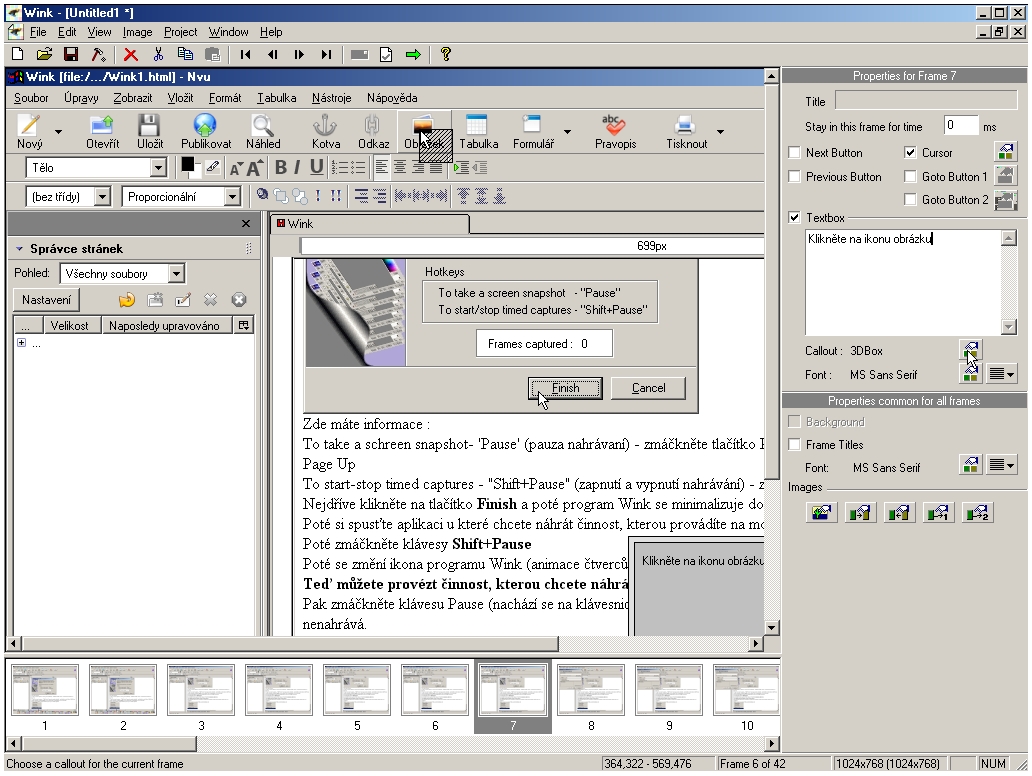
Task: Open the File menu
Action: point(38,32)
